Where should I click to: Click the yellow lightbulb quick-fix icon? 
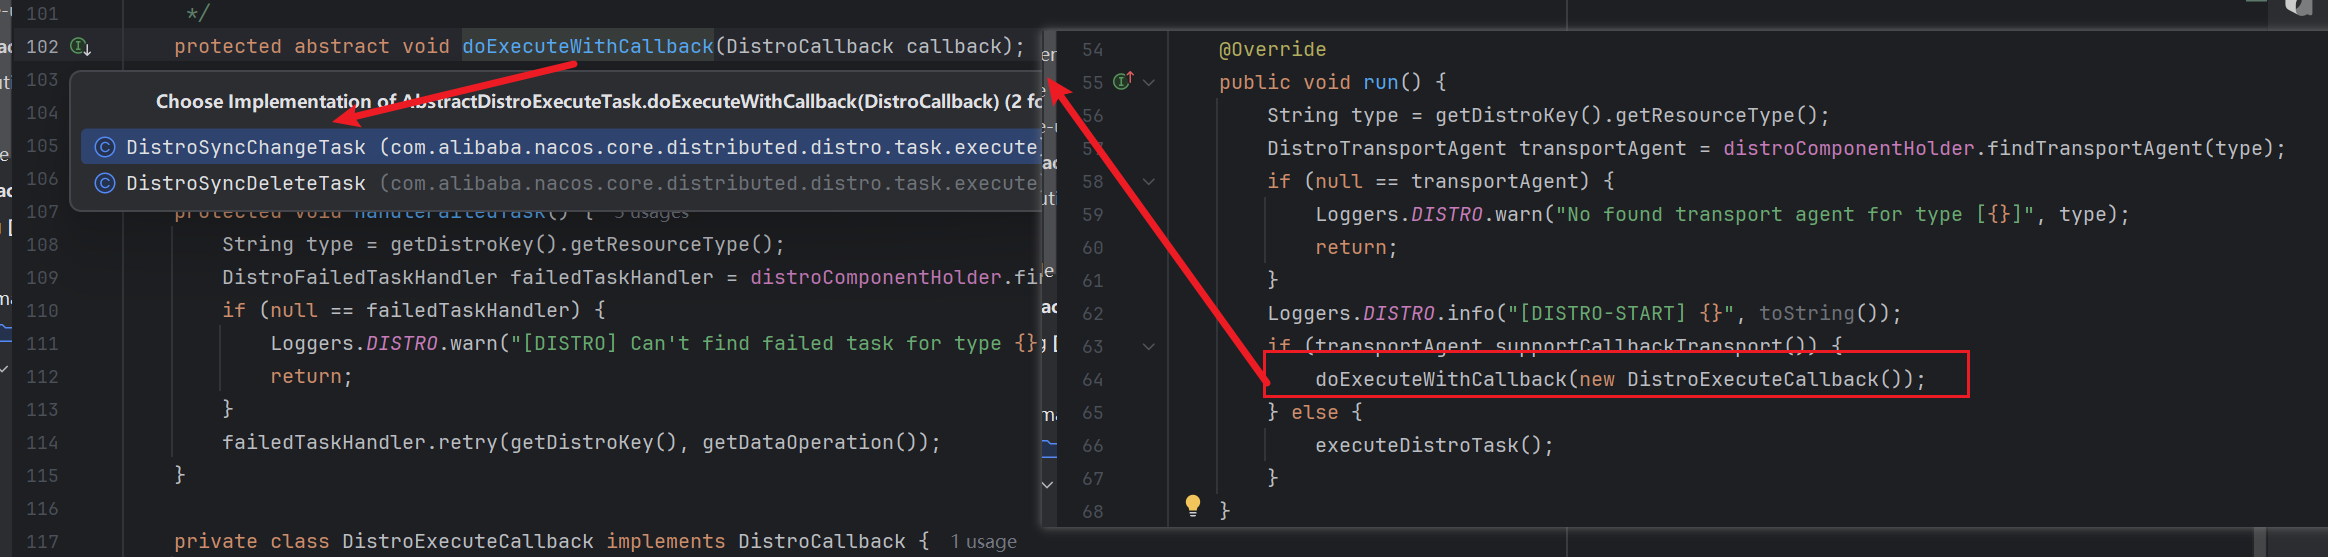click(x=1192, y=505)
